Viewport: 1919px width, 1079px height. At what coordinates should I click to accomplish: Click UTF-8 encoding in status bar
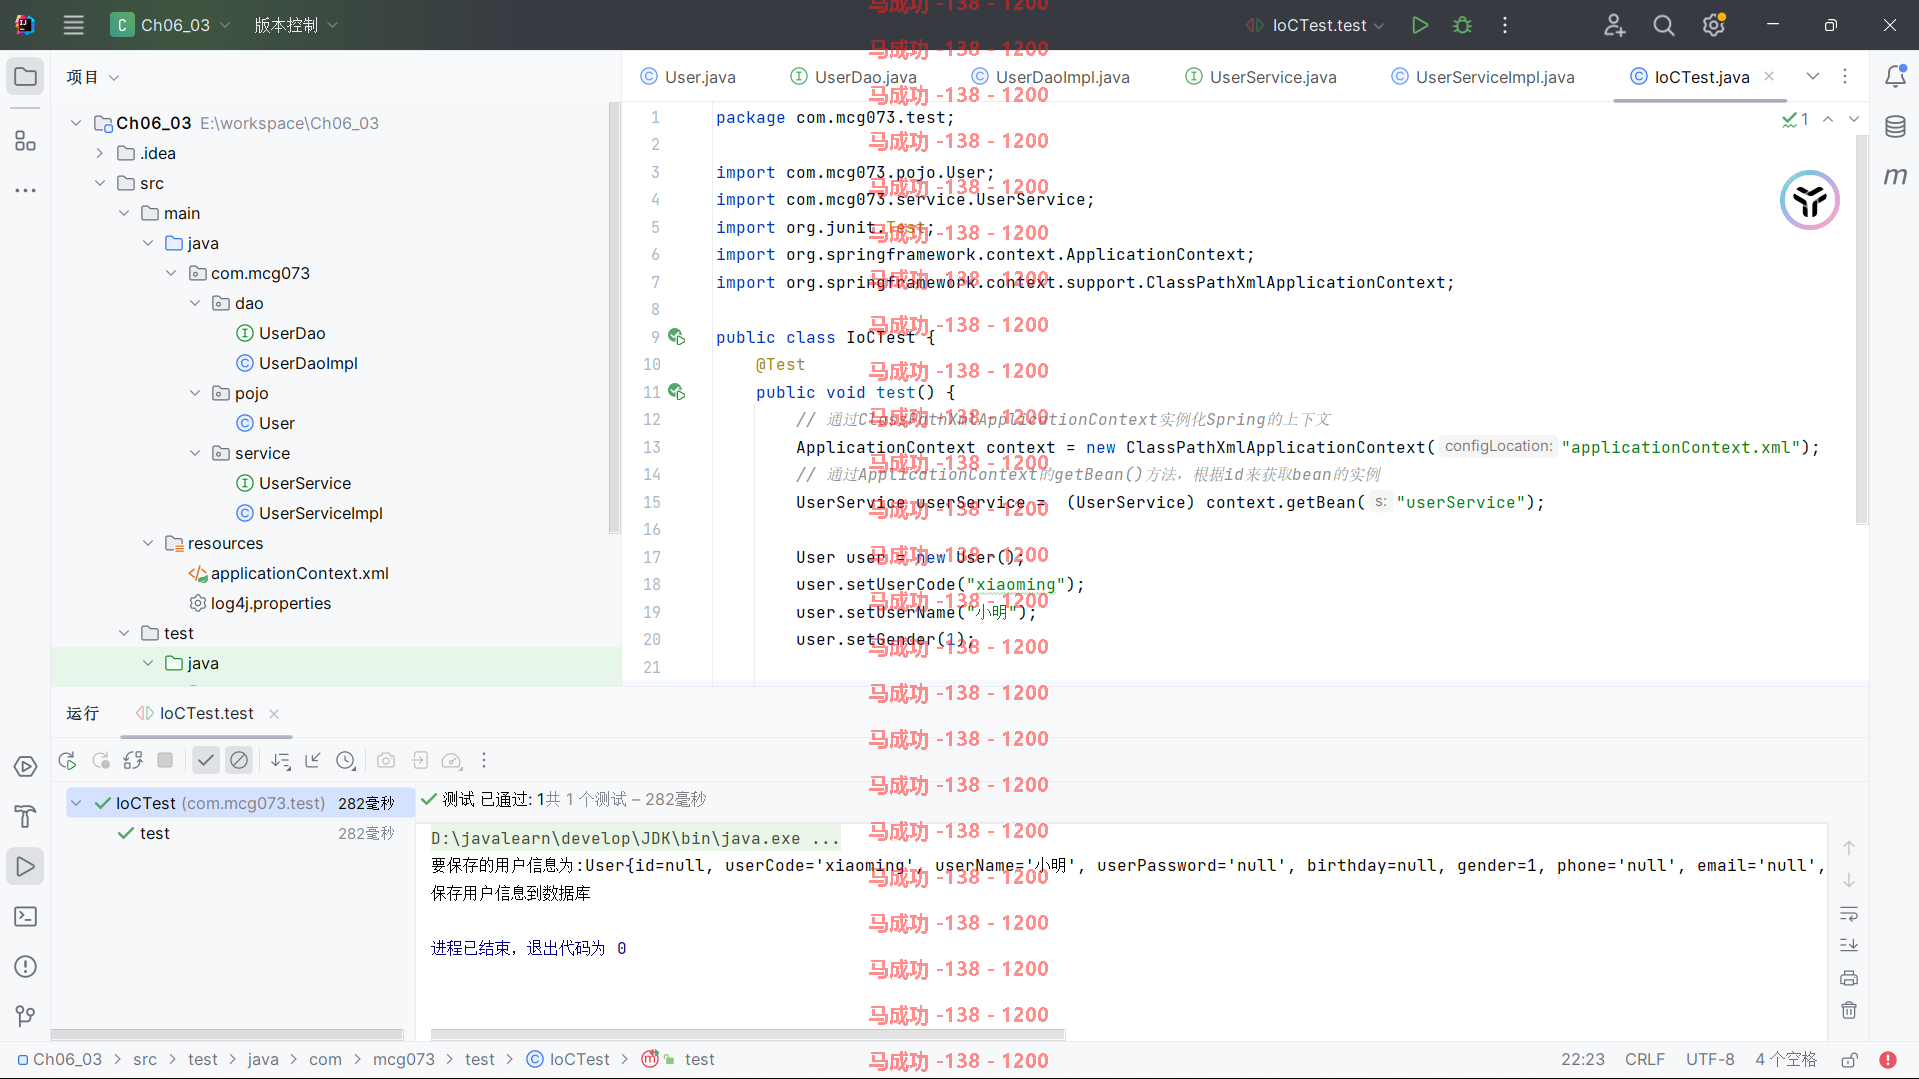click(1710, 1060)
